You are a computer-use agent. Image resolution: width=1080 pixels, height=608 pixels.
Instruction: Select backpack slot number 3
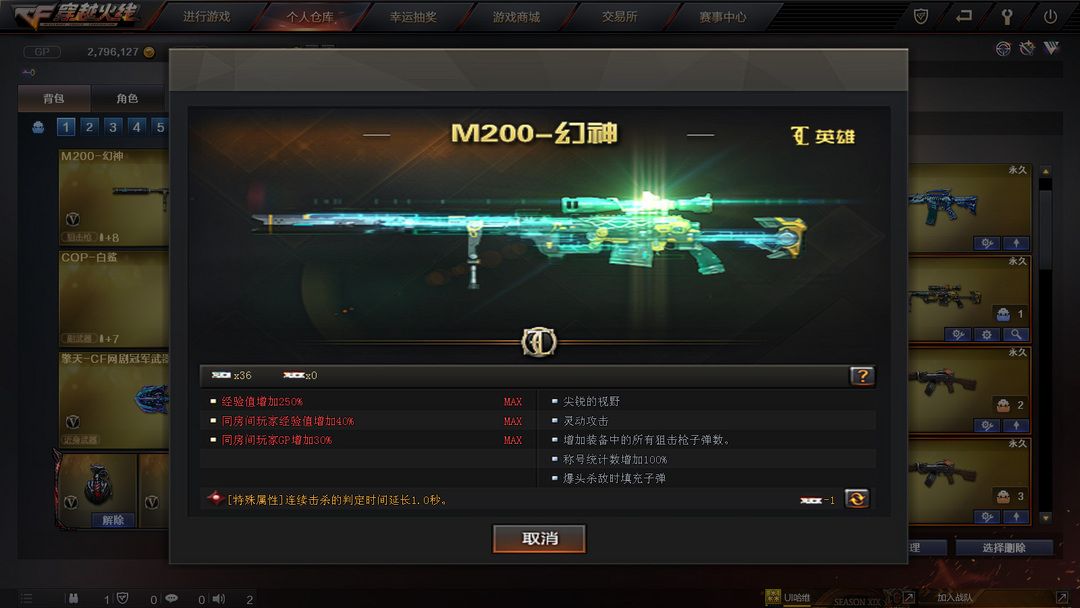(113, 127)
